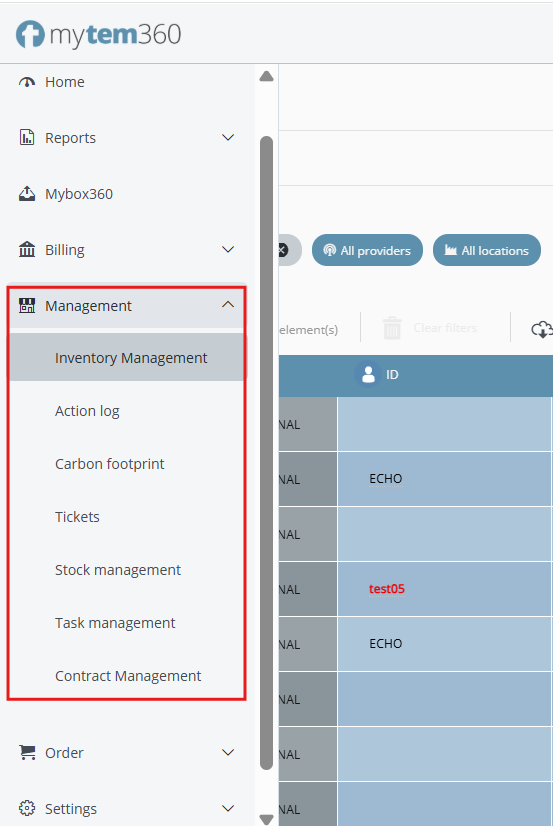Click the ID column user icon
Screen dimensions: 553x826
coord(368,375)
